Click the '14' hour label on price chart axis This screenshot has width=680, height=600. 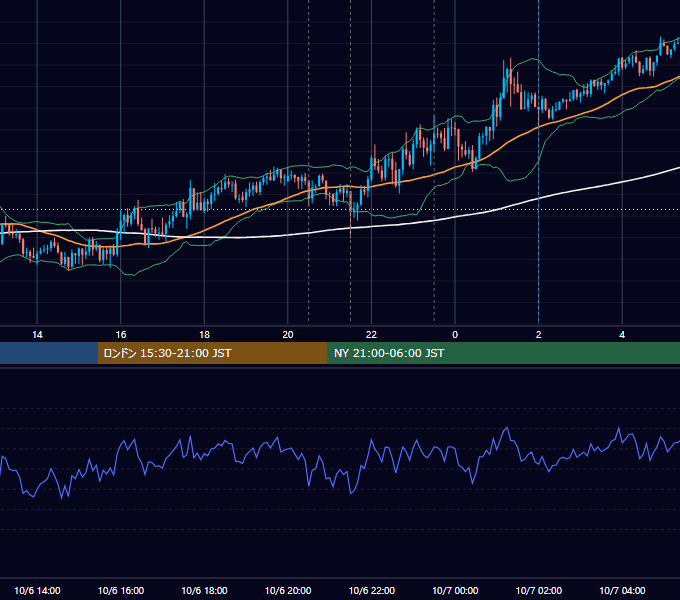click(x=37, y=335)
